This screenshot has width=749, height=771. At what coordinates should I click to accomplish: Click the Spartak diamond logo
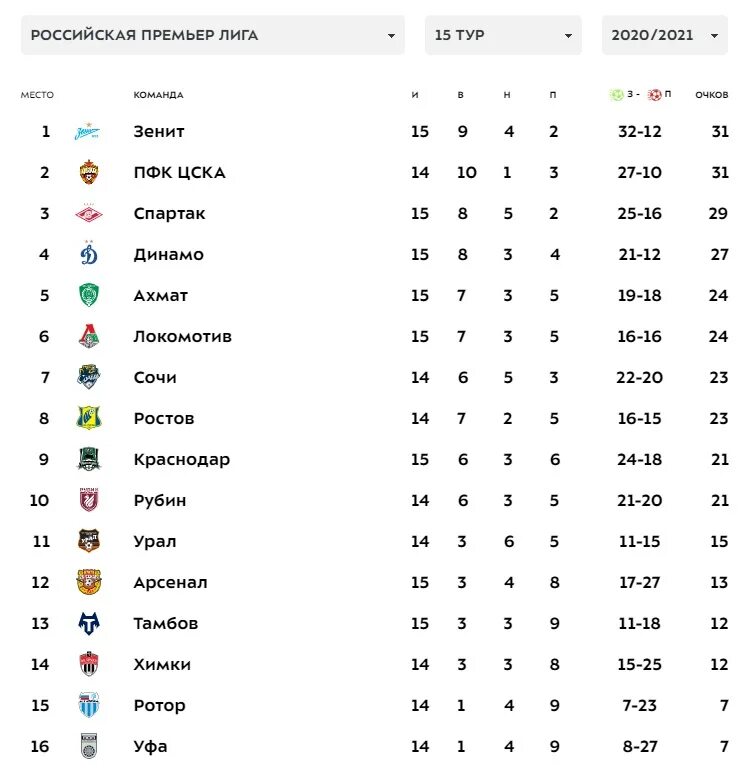click(x=89, y=214)
